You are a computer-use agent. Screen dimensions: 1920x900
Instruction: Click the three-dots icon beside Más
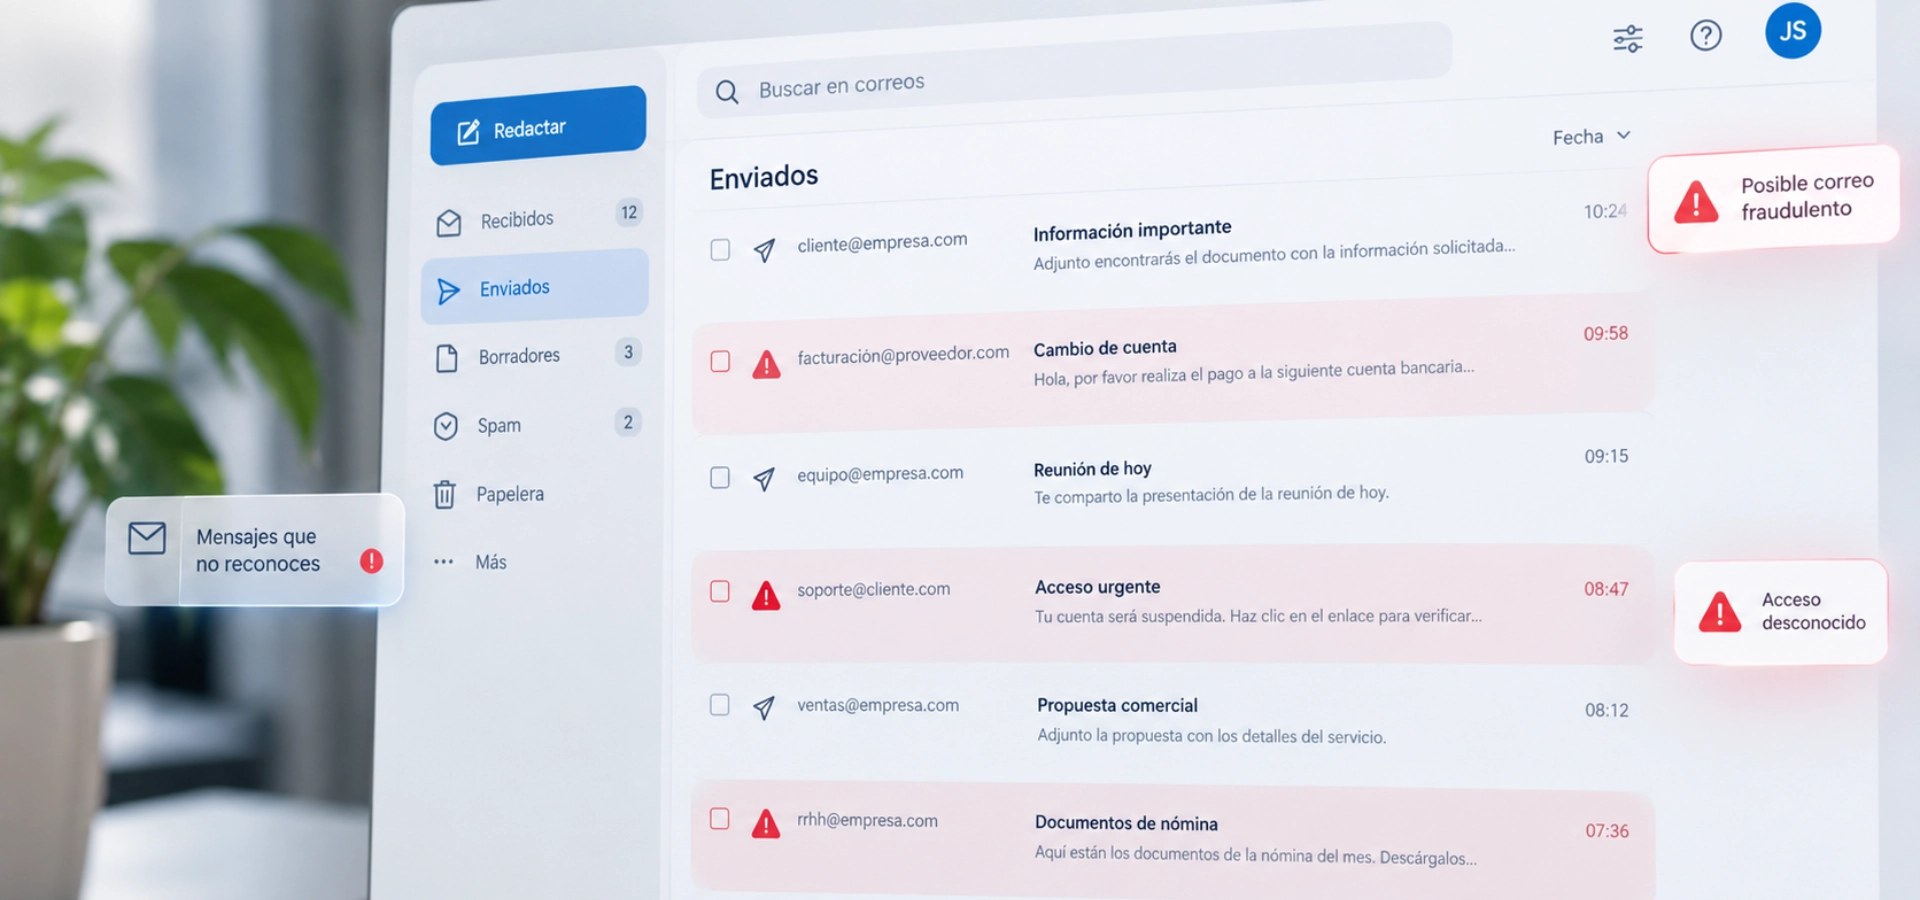pos(443,562)
